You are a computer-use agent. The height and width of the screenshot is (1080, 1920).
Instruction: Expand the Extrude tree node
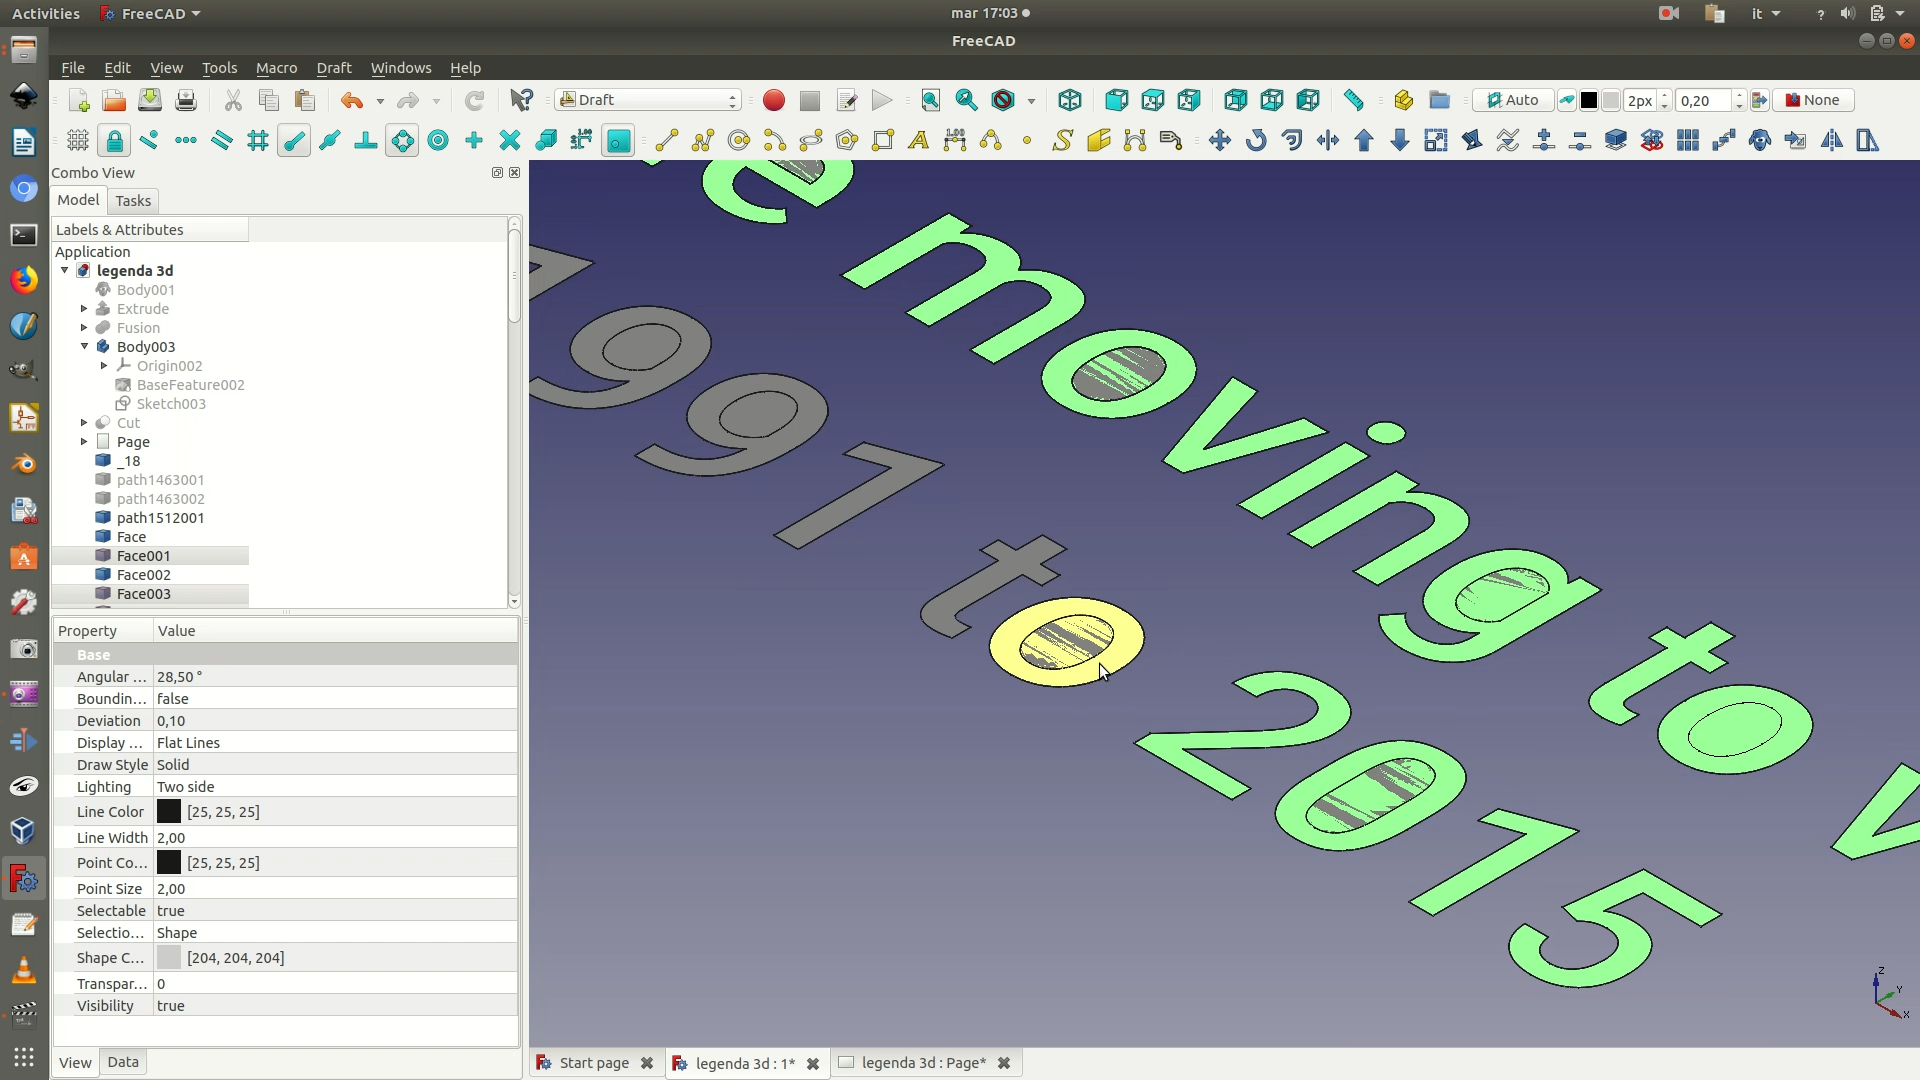85,309
